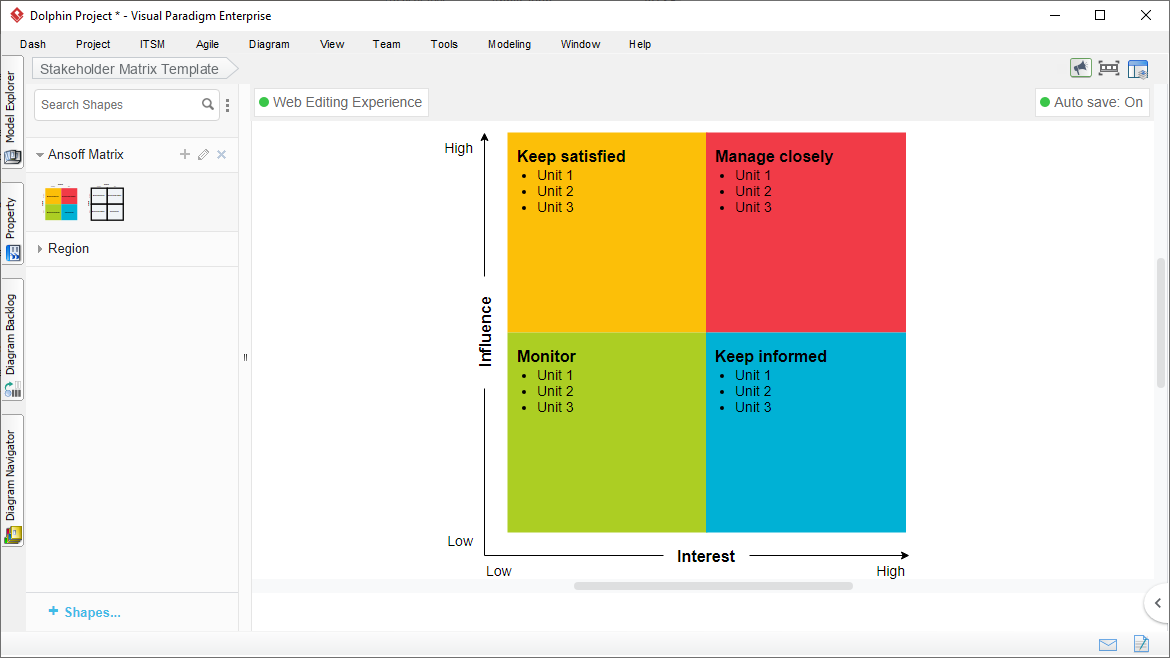Click the magnifier in Search Shapes field
The image size is (1170, 658).
(x=208, y=104)
